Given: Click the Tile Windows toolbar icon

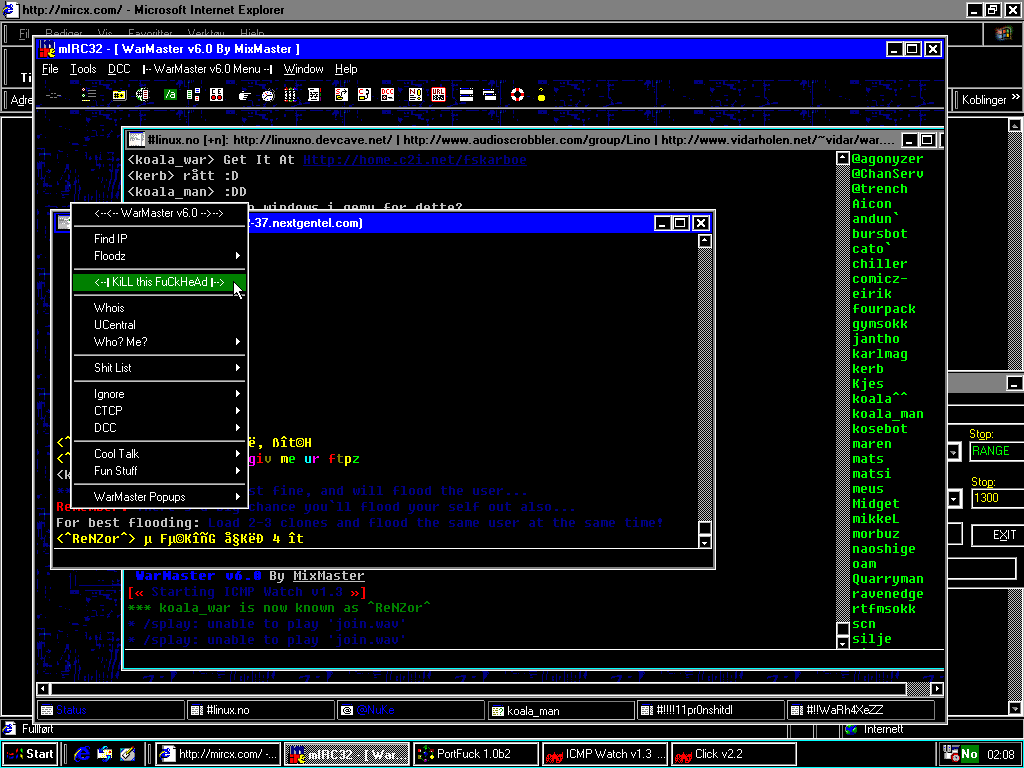Looking at the screenshot, I should pyautogui.click(x=466, y=95).
